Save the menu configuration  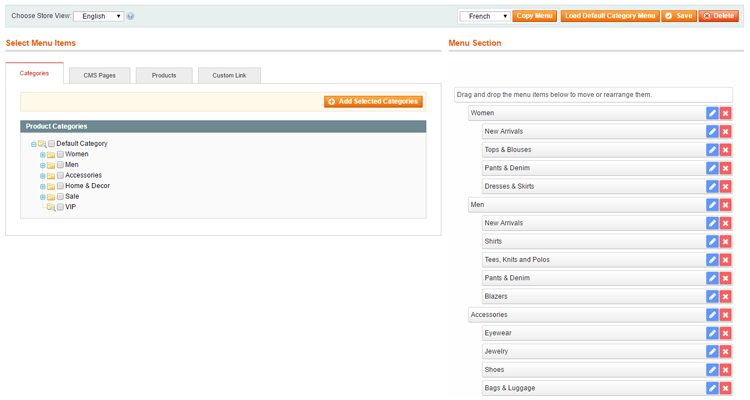[x=679, y=16]
